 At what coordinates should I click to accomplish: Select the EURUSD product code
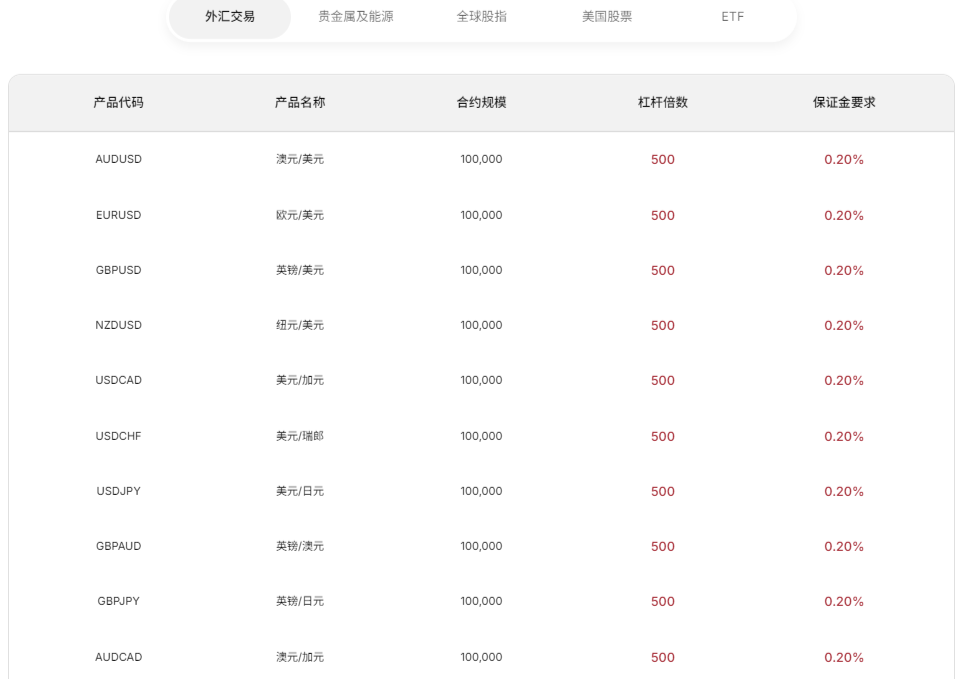119,214
